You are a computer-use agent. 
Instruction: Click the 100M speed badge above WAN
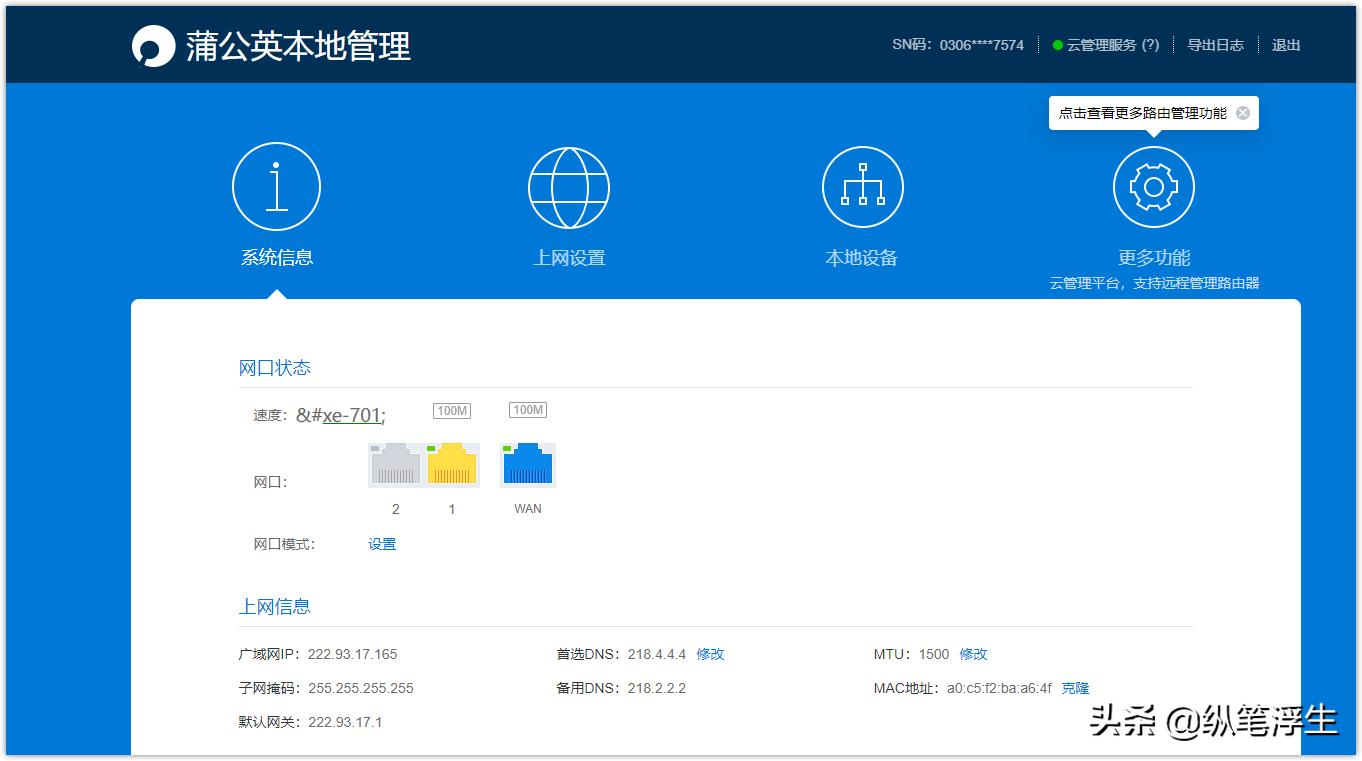526,410
